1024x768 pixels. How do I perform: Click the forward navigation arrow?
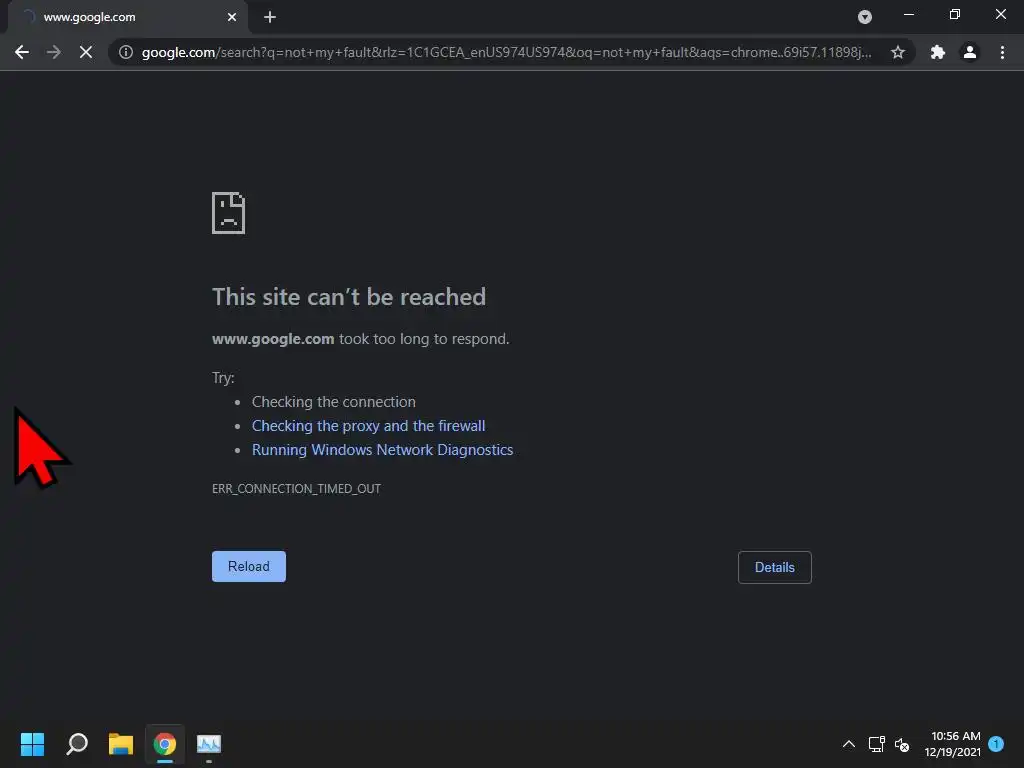coord(54,52)
